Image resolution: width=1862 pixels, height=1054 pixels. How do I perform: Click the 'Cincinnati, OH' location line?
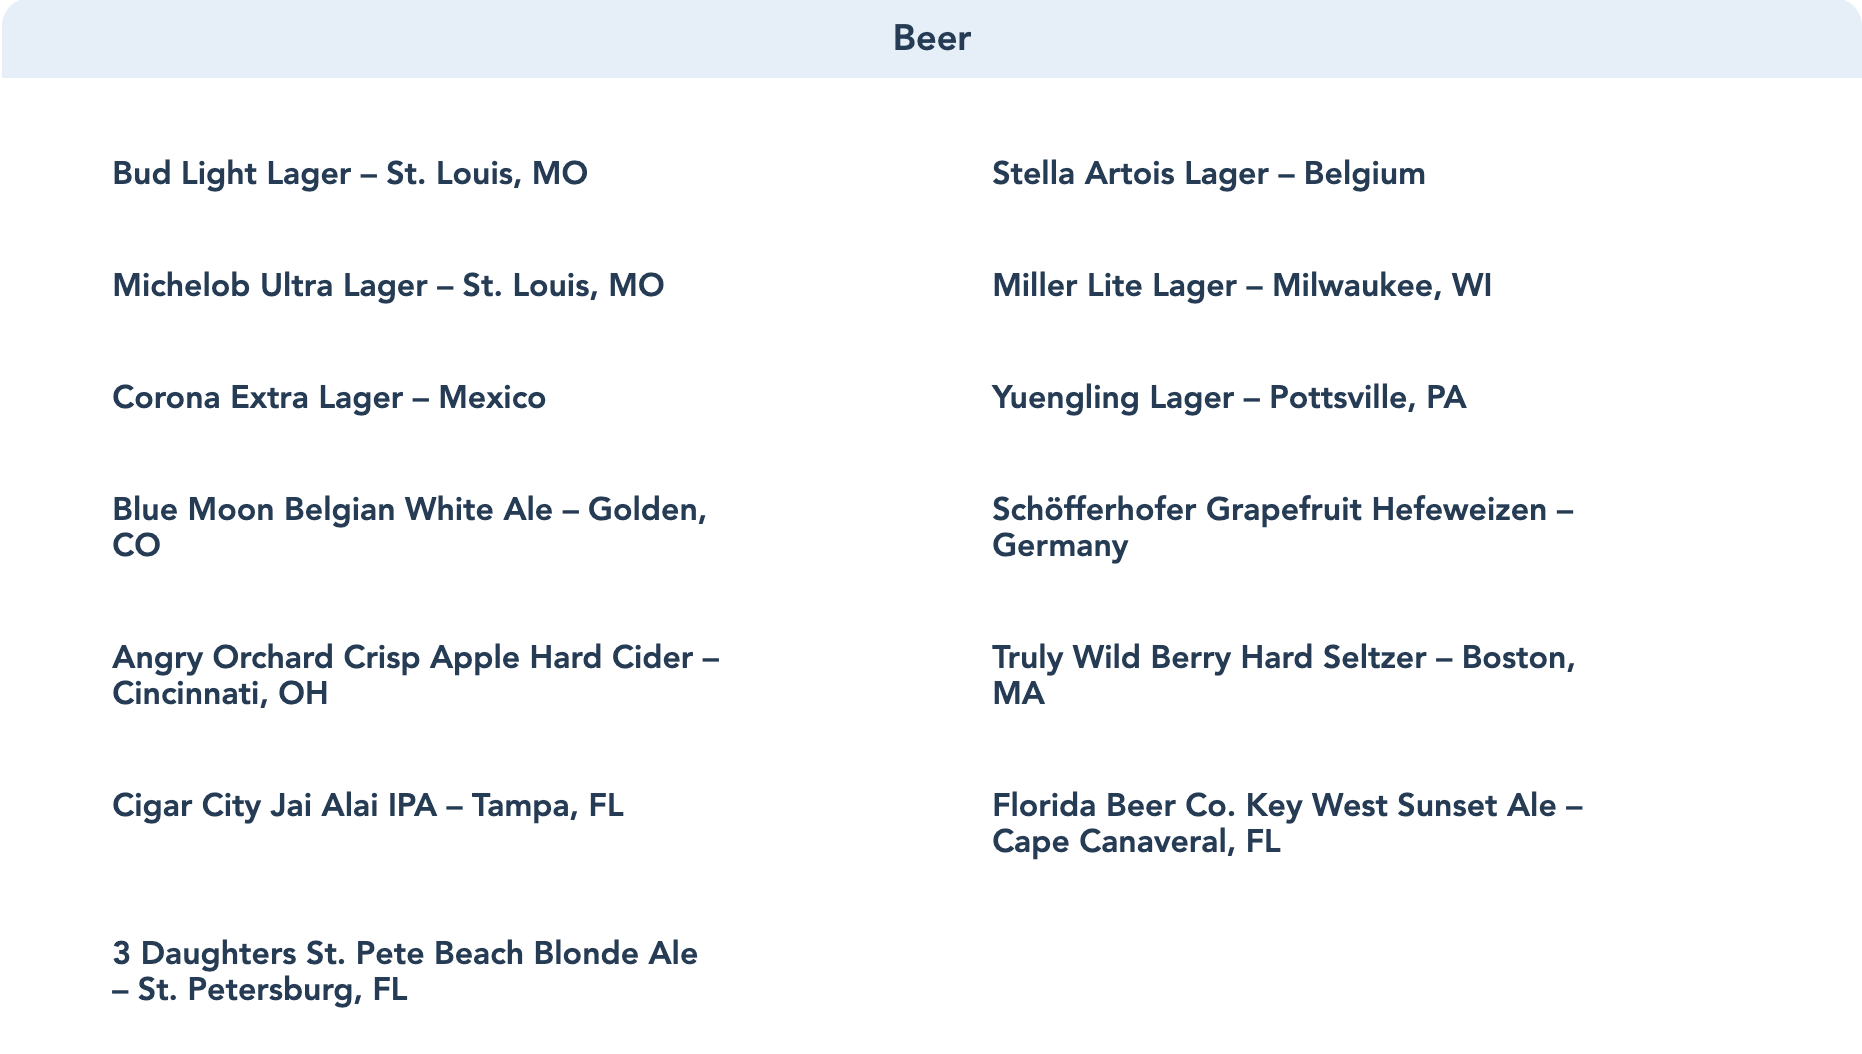tap(220, 694)
